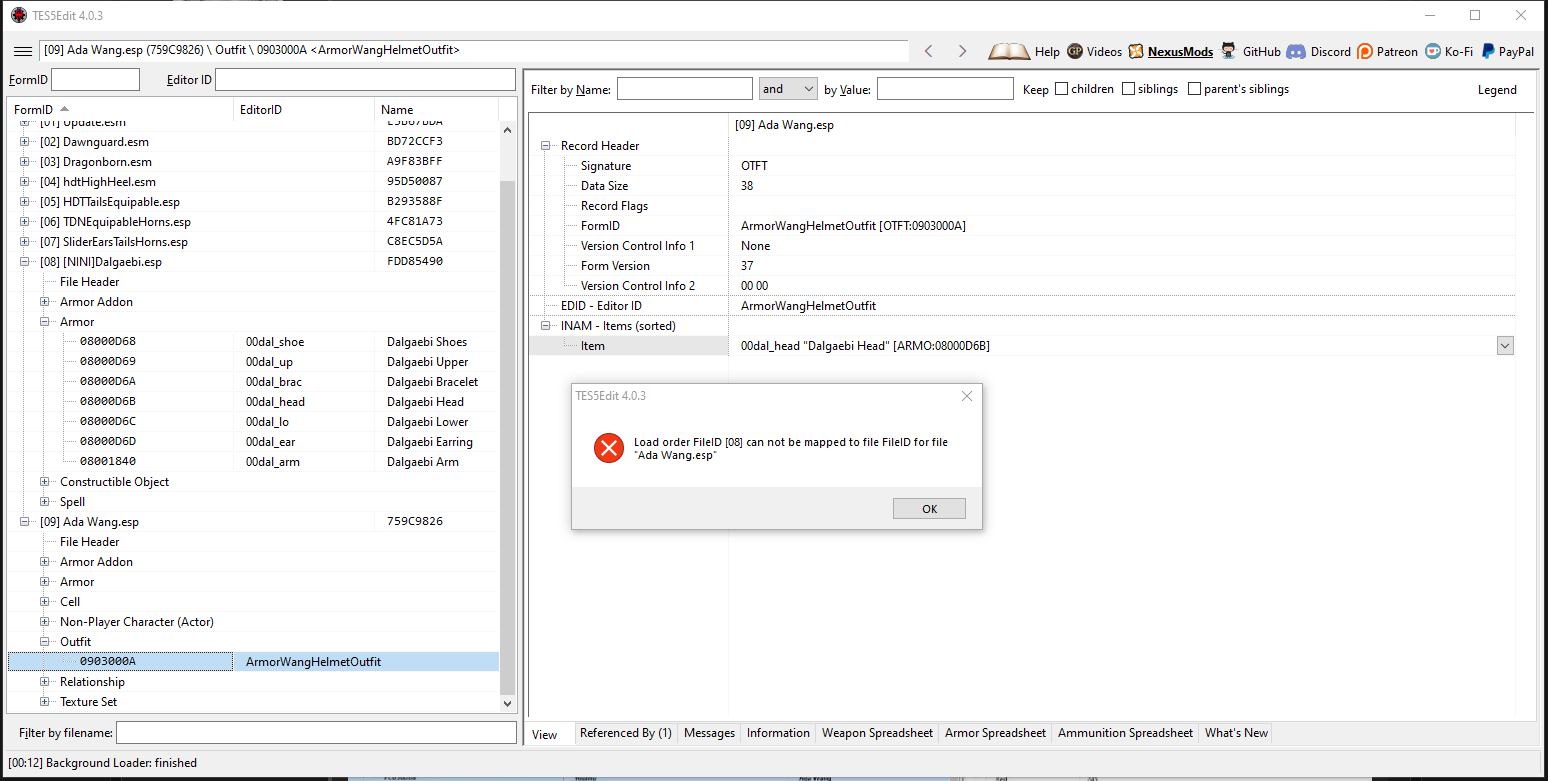Screen dimensions: 1548x781
Task: Click the TES5Edit title bar app icon
Action: [18, 15]
